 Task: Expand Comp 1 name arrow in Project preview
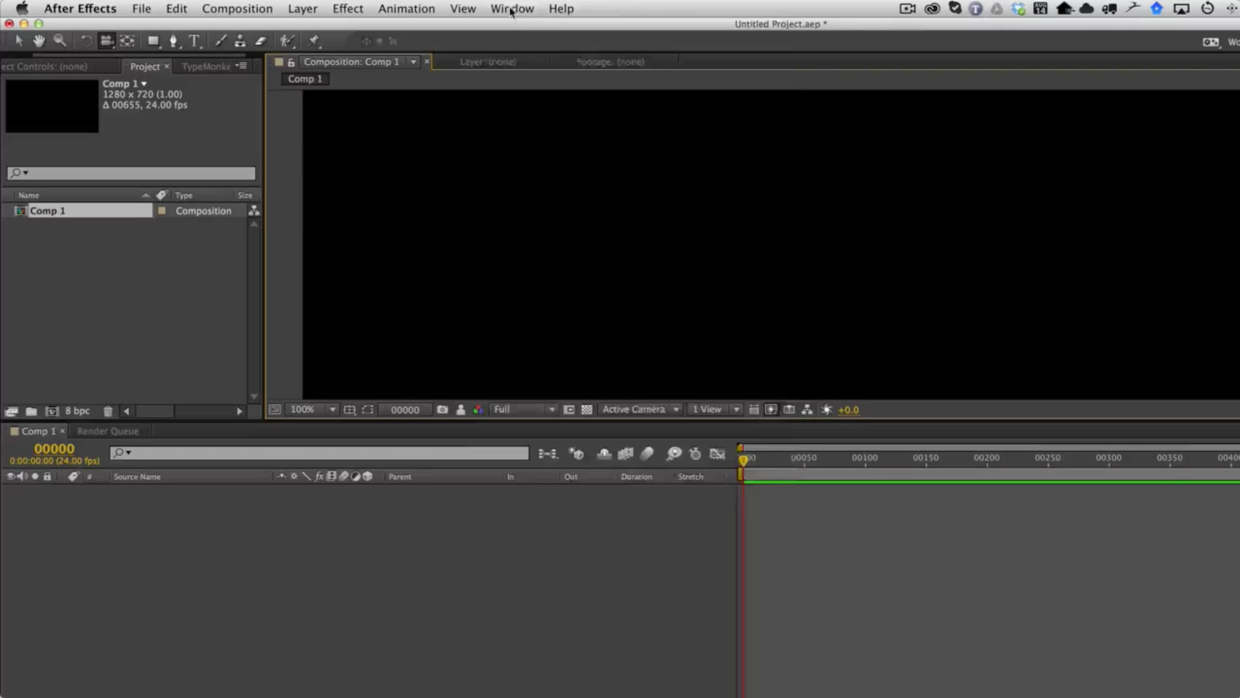coord(144,84)
